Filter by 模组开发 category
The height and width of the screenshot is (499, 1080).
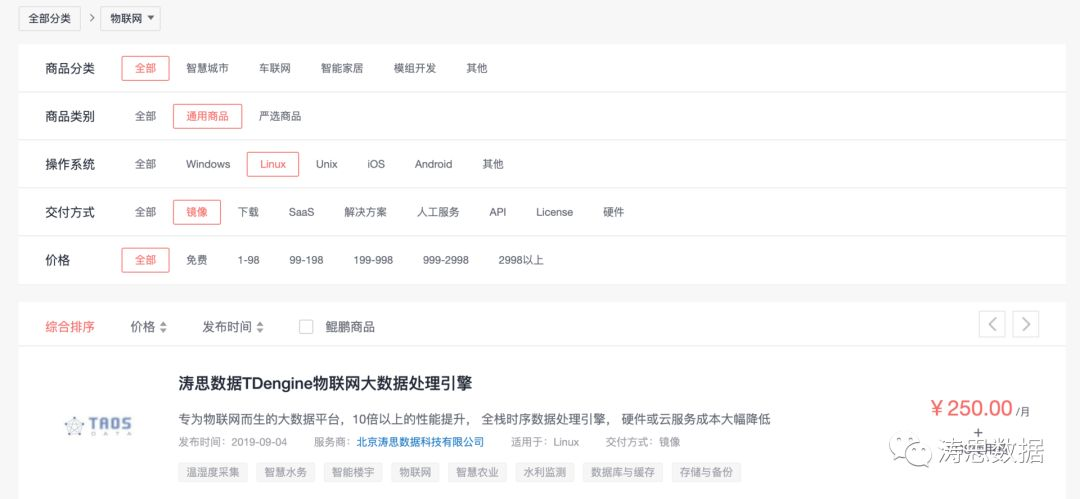coord(415,68)
